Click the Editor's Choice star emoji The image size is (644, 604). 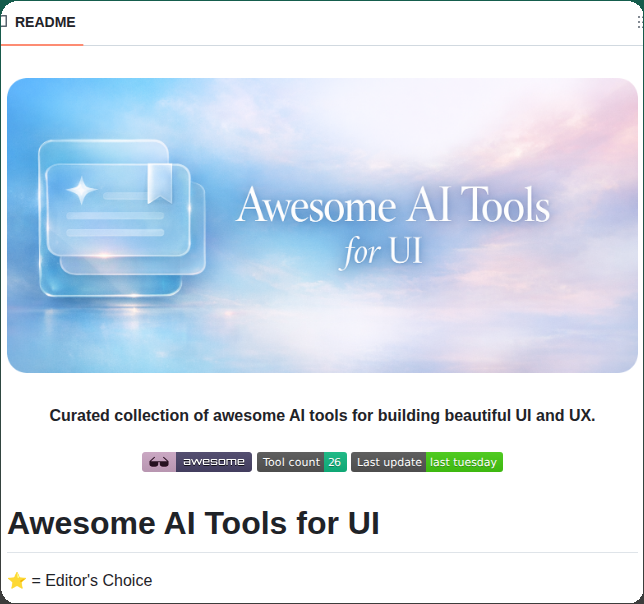tap(17, 581)
